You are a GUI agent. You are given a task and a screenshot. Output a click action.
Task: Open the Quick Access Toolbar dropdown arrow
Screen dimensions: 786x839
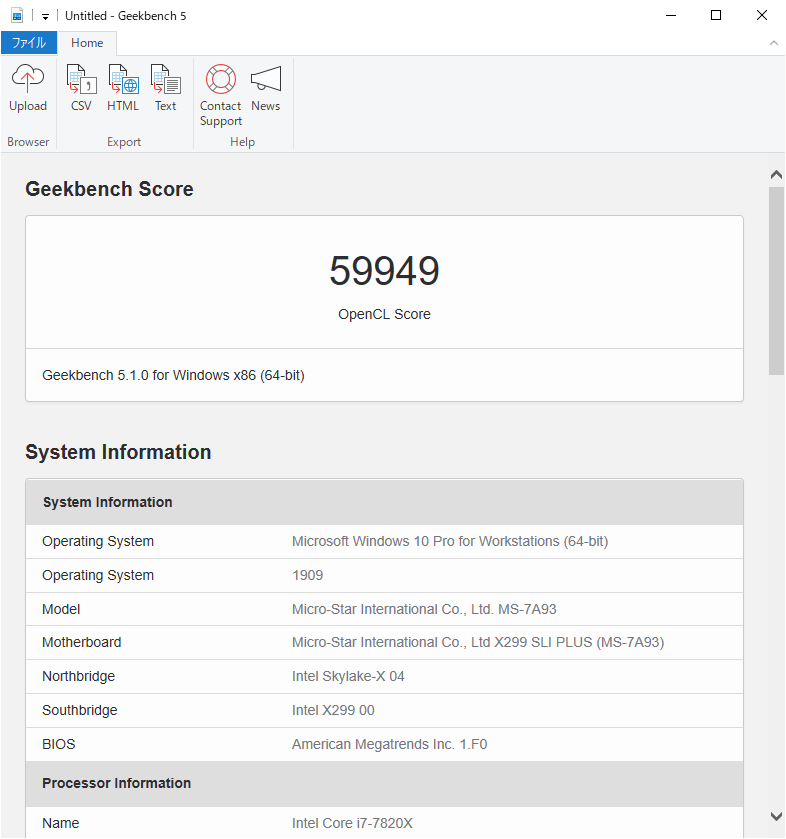point(45,17)
